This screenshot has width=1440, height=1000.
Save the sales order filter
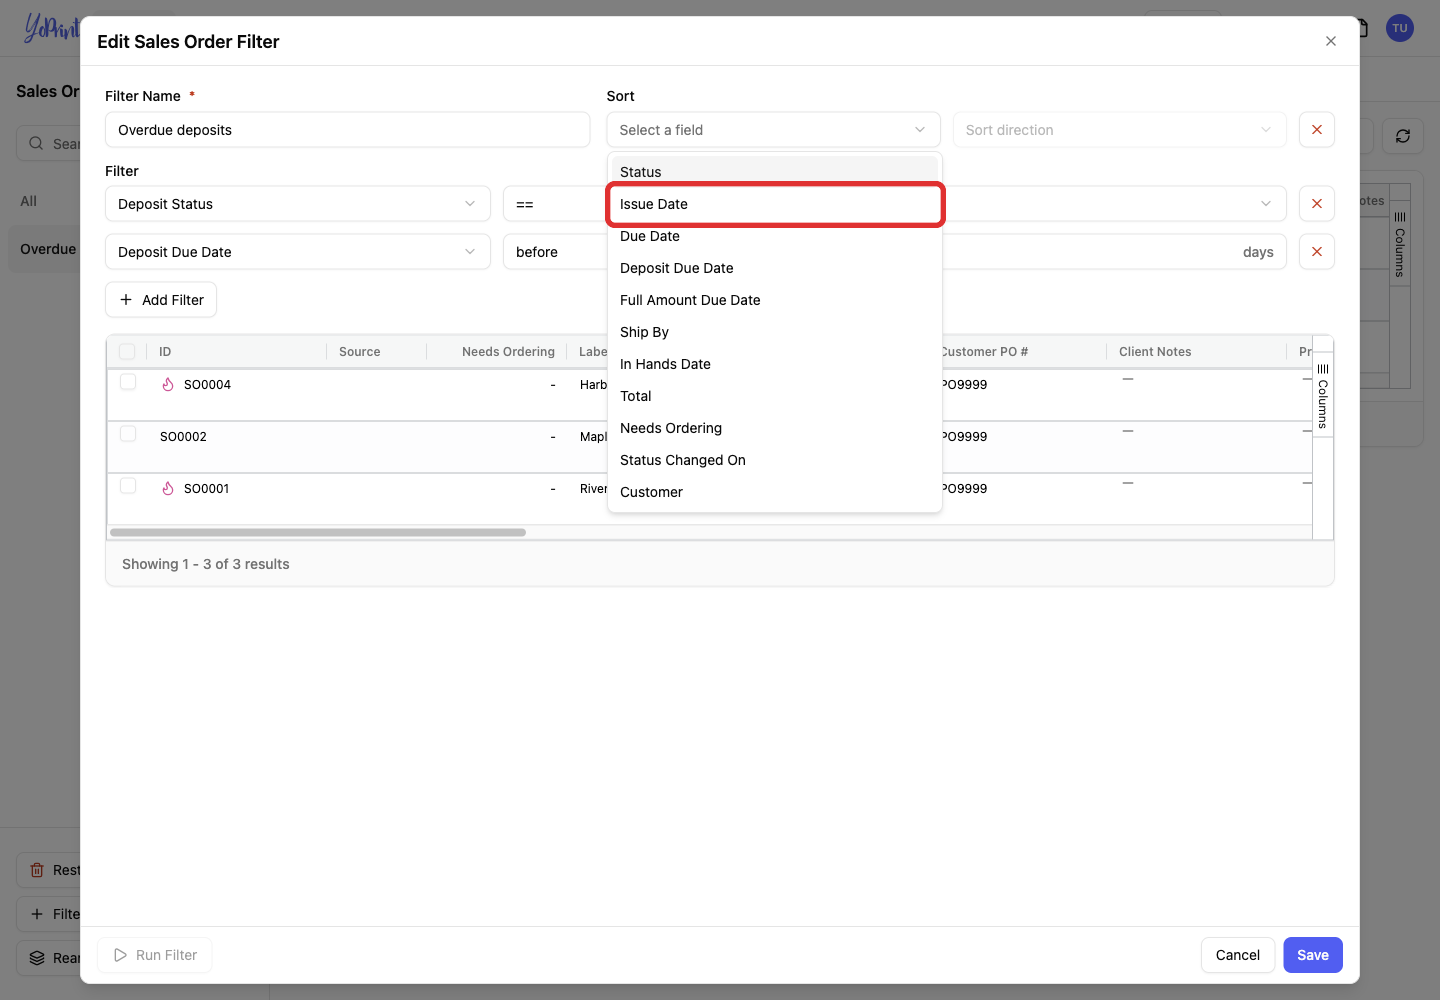1313,955
